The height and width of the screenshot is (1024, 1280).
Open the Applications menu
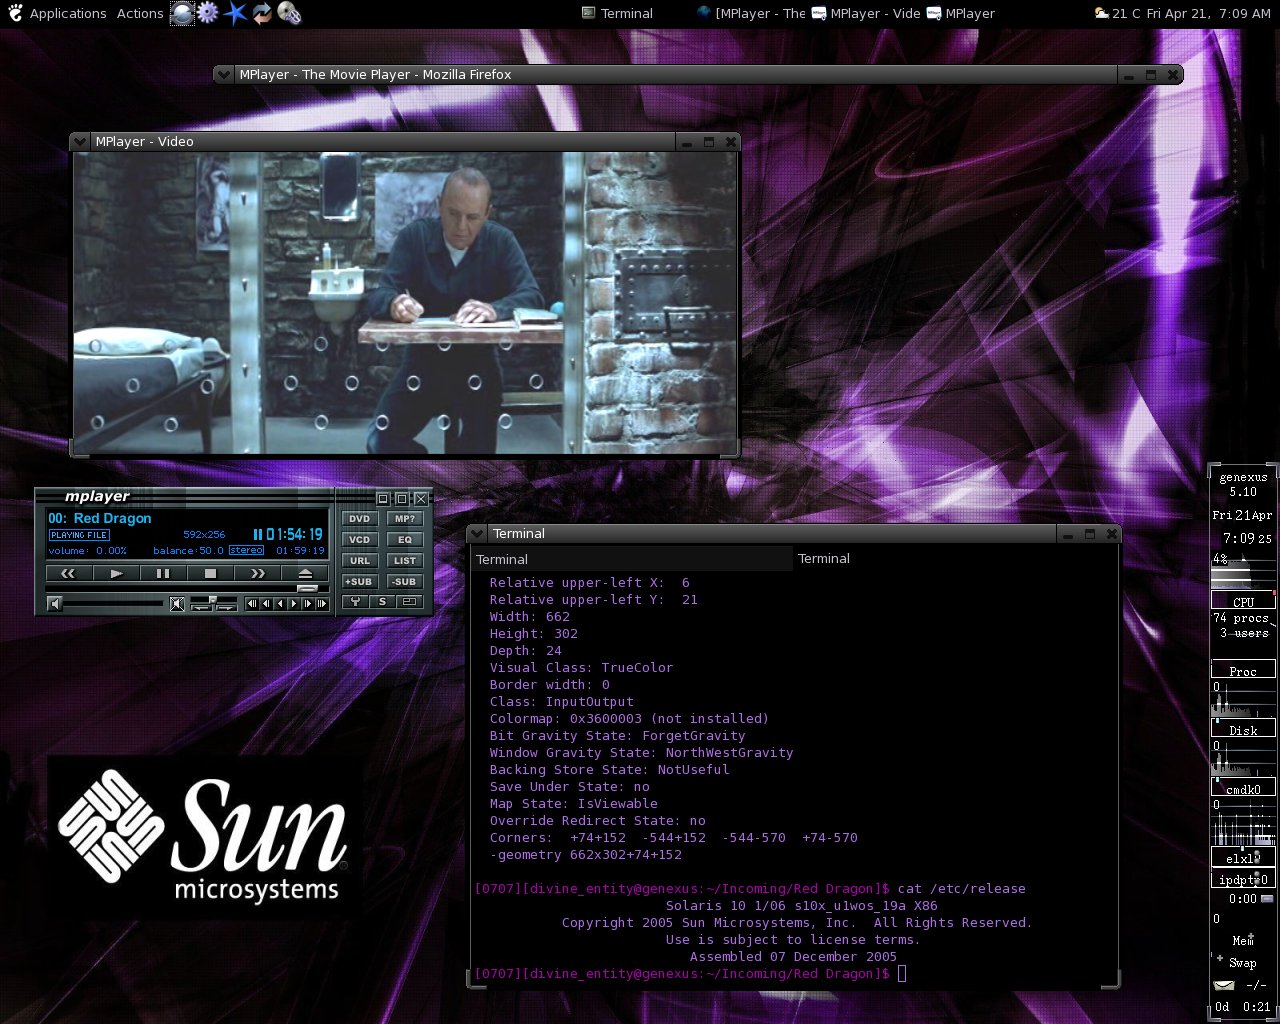point(67,13)
